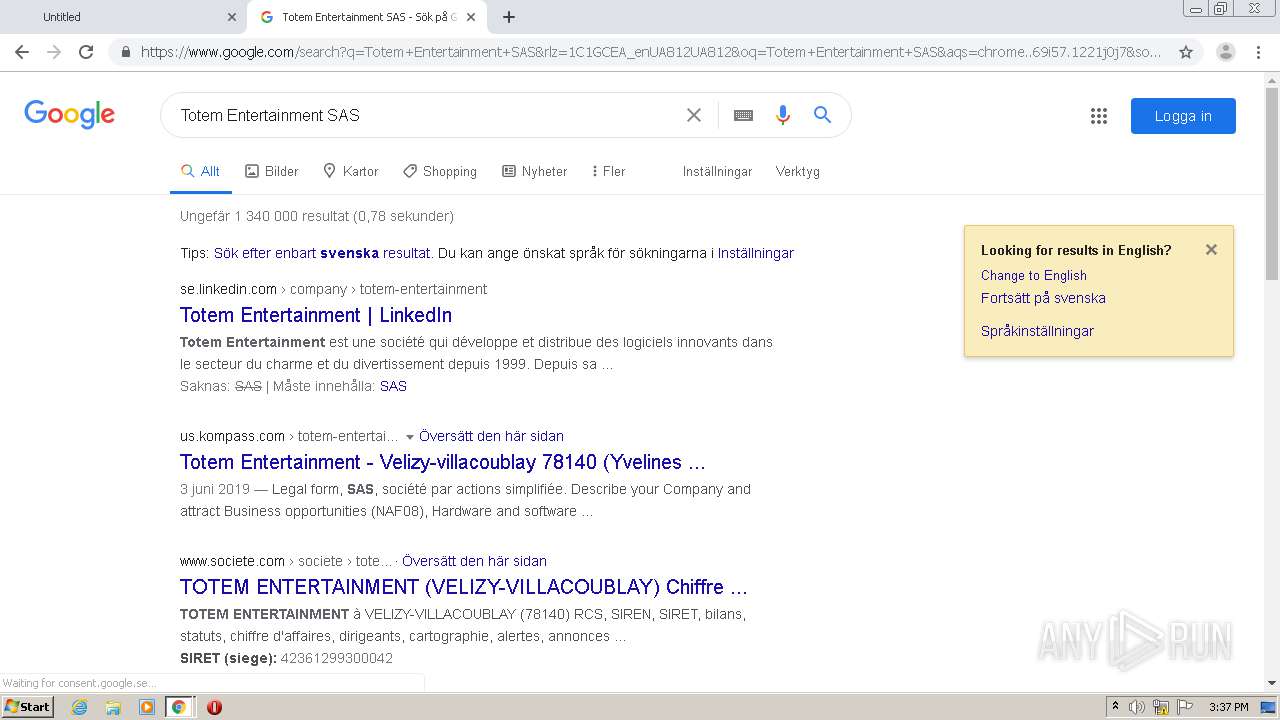
Task: Click the browser forward arrow
Action: point(54,52)
